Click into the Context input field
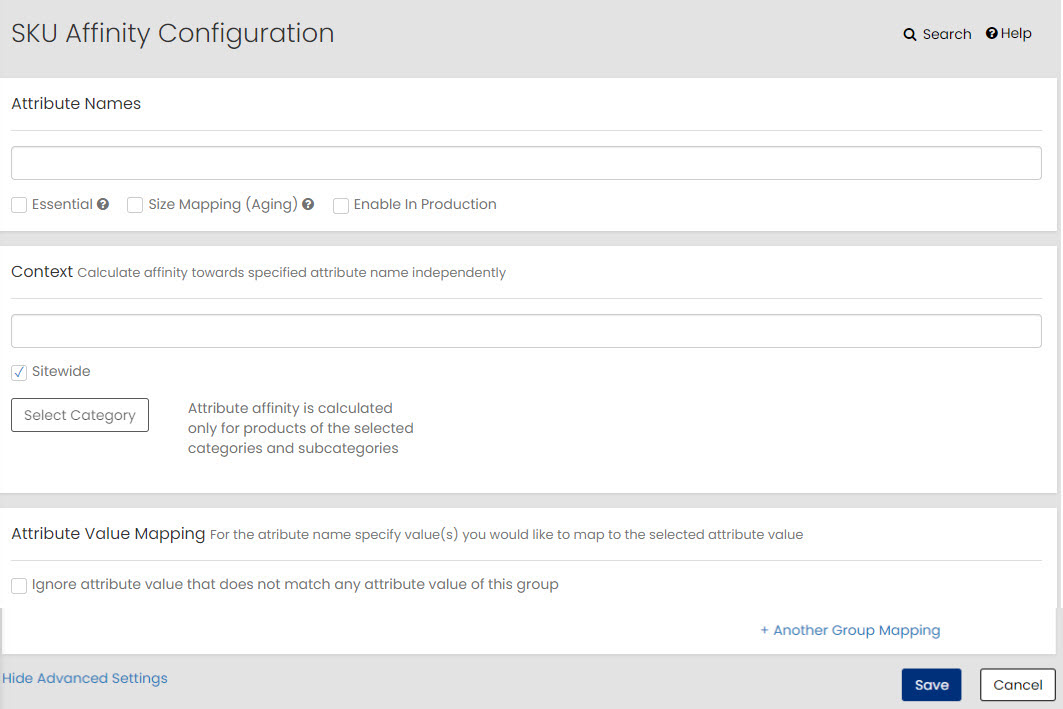The width and height of the screenshot is (1063, 709). (526, 331)
